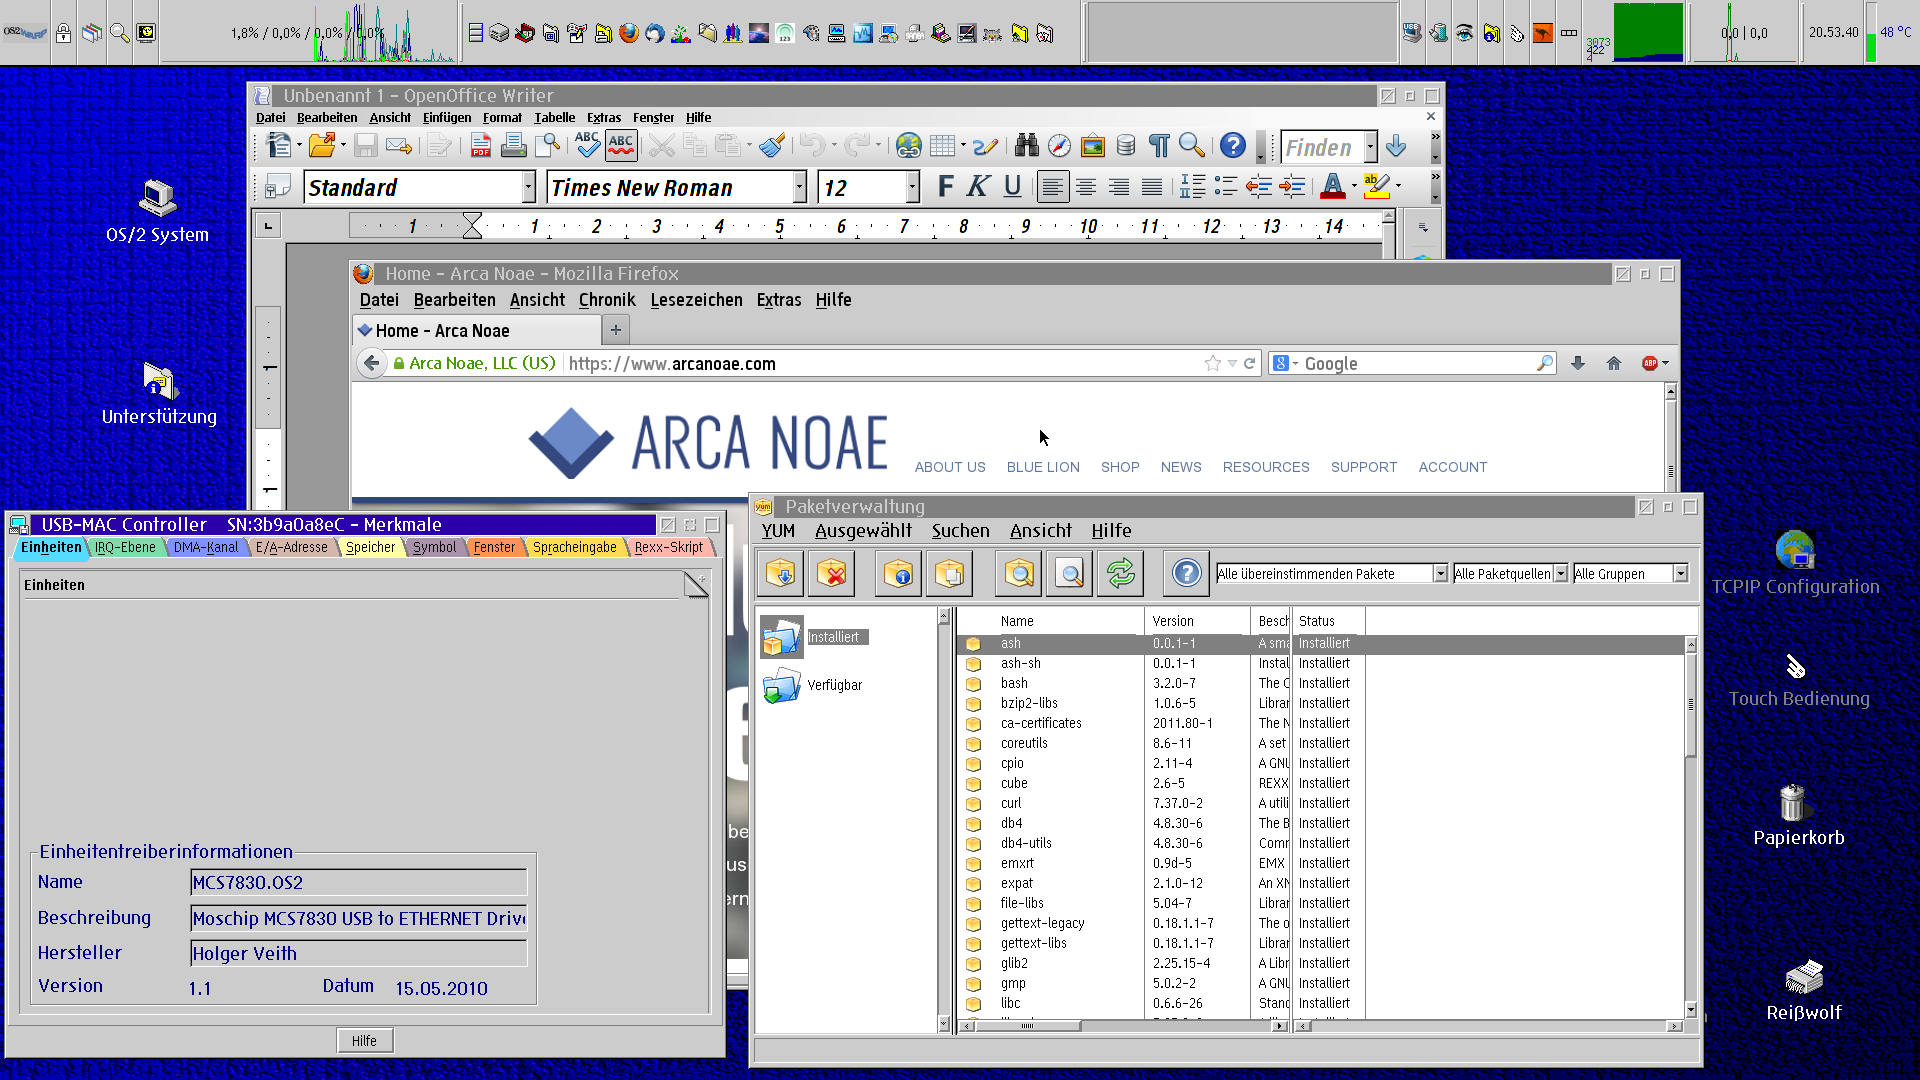1920x1080 pixels.
Task: Open the Chronik menu in Firefox
Action: click(607, 300)
